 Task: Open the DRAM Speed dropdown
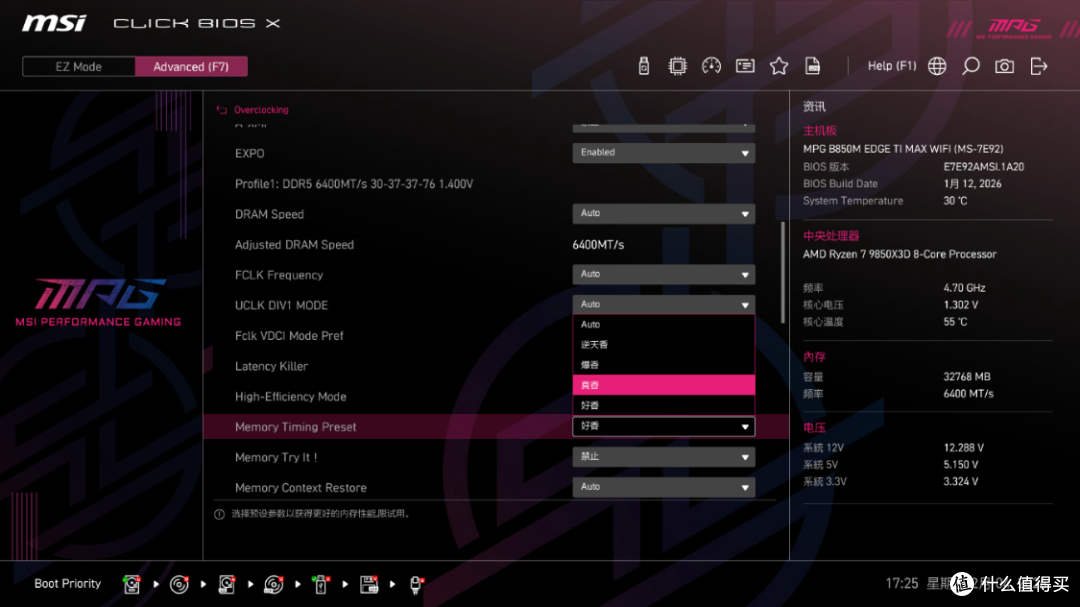[663, 214]
